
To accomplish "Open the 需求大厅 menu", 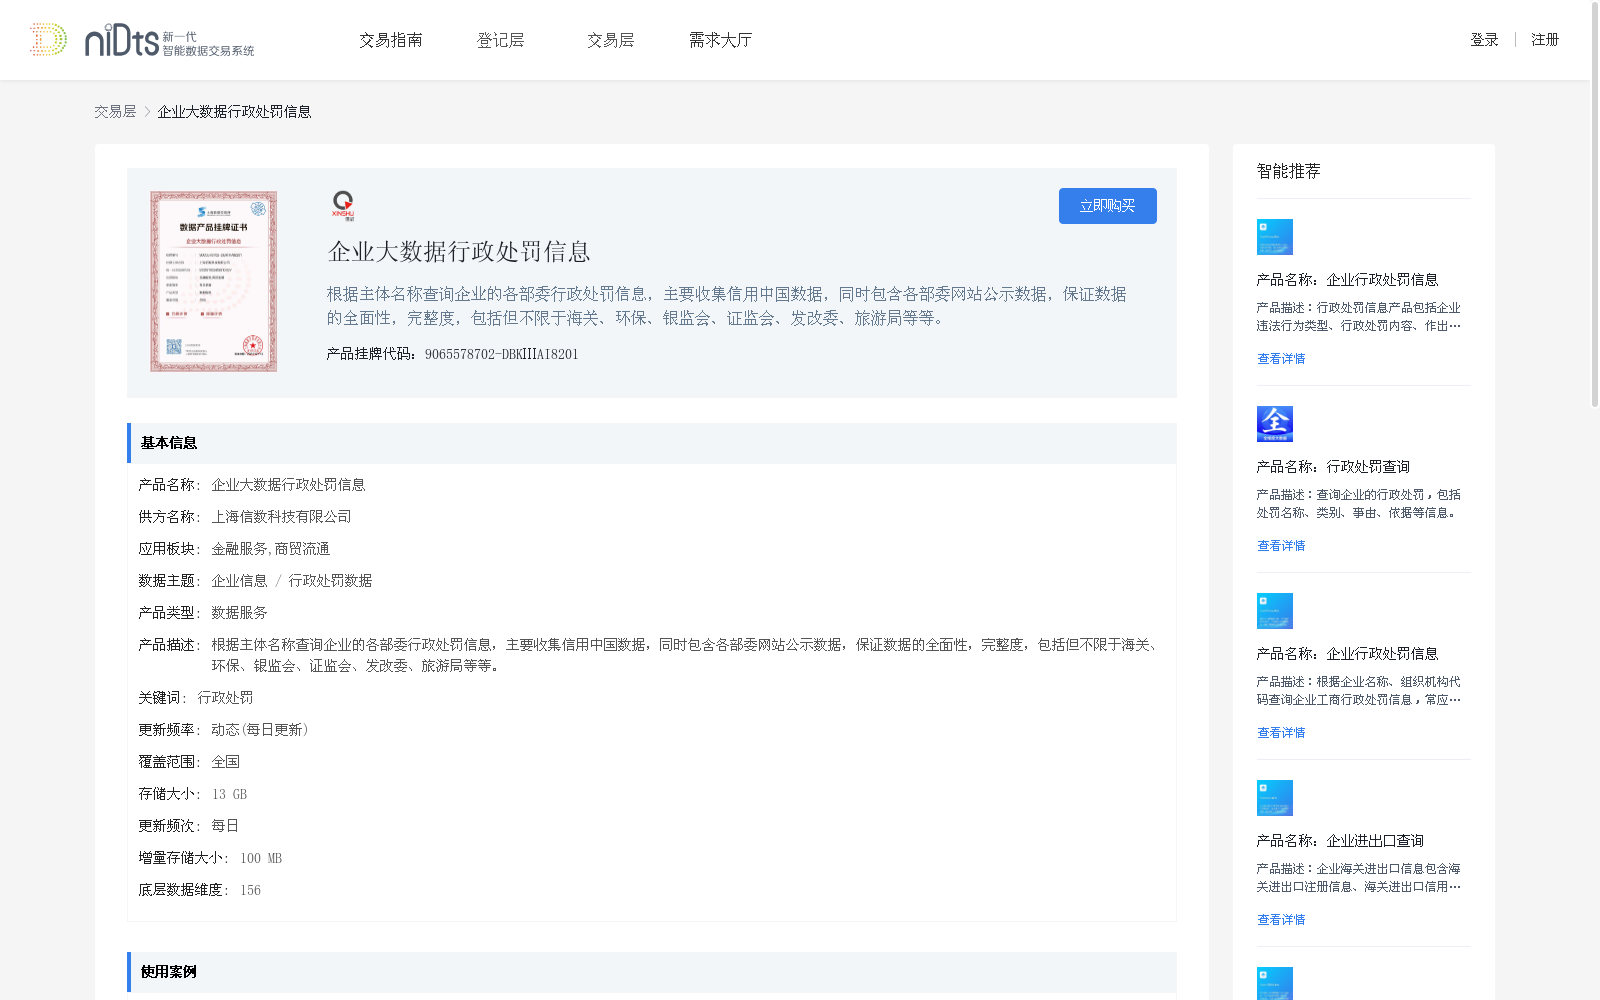I will point(721,40).
